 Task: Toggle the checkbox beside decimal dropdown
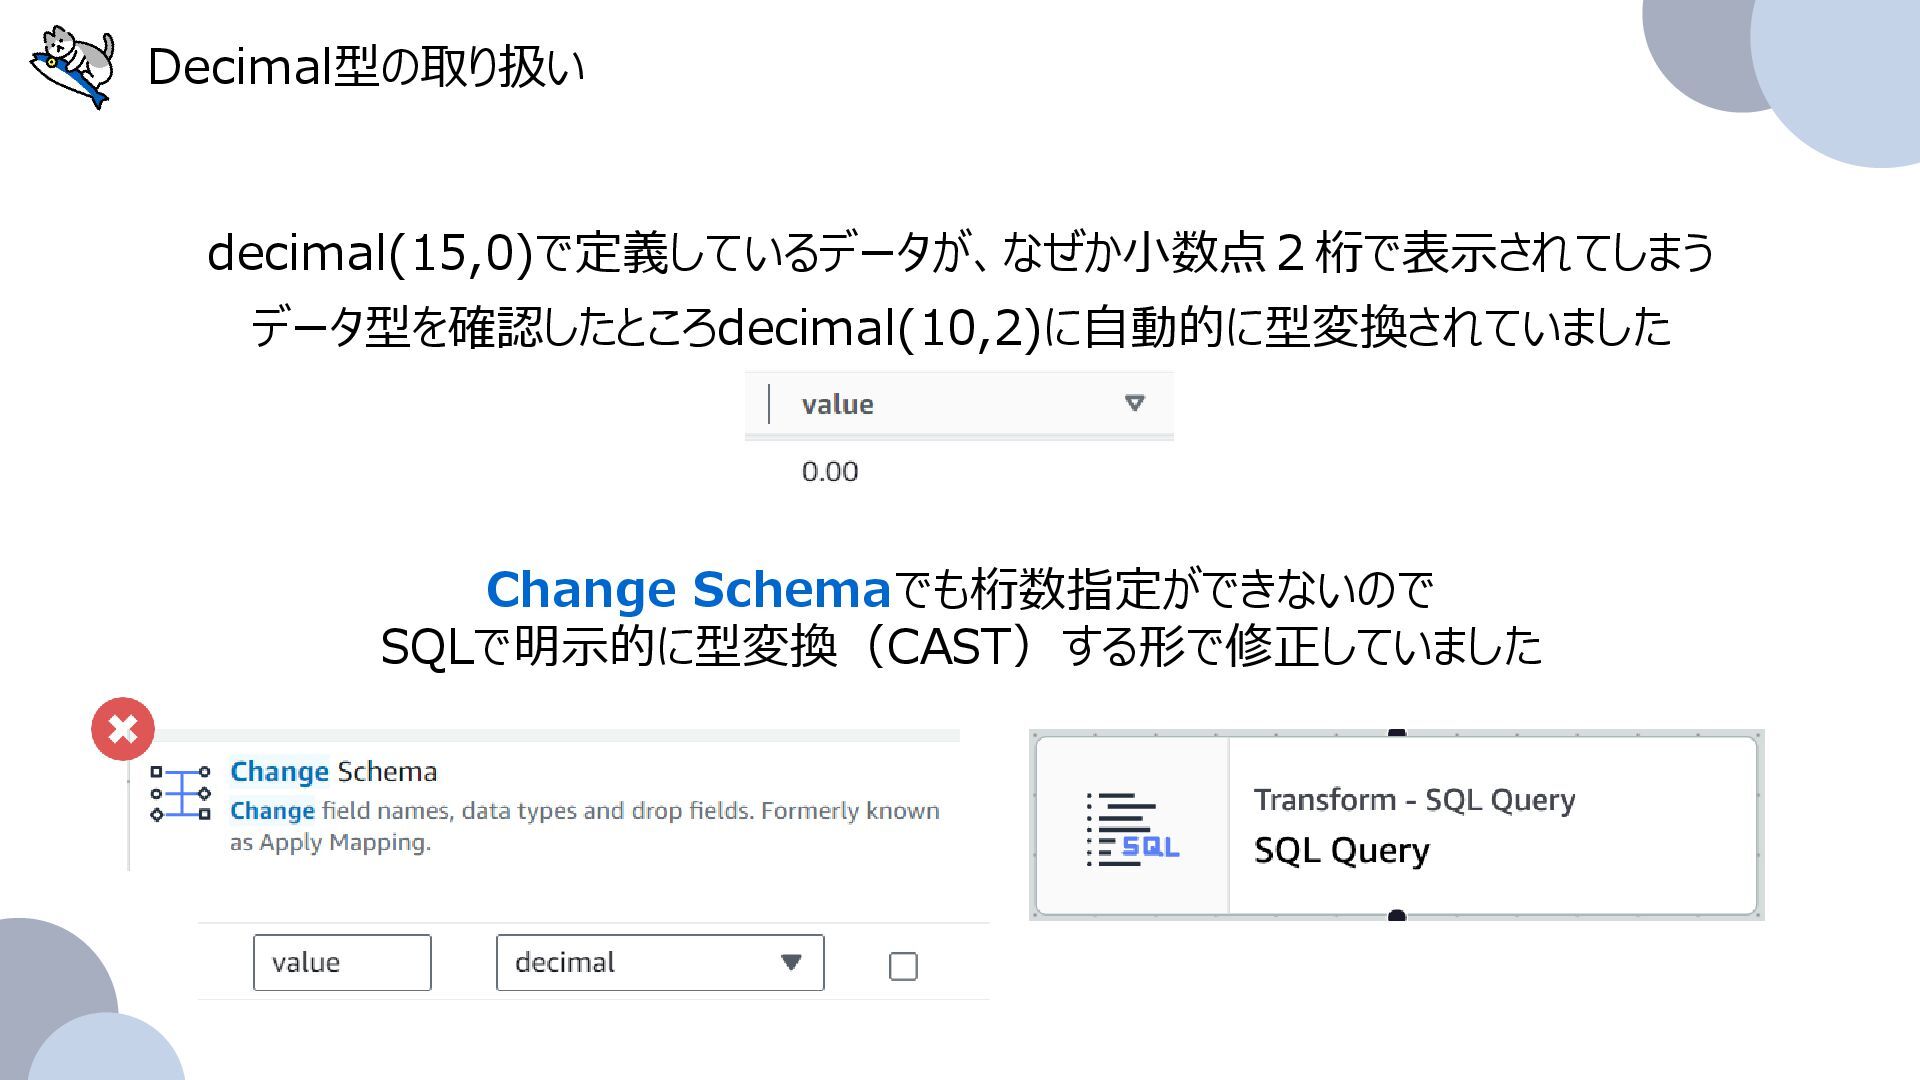(x=903, y=966)
